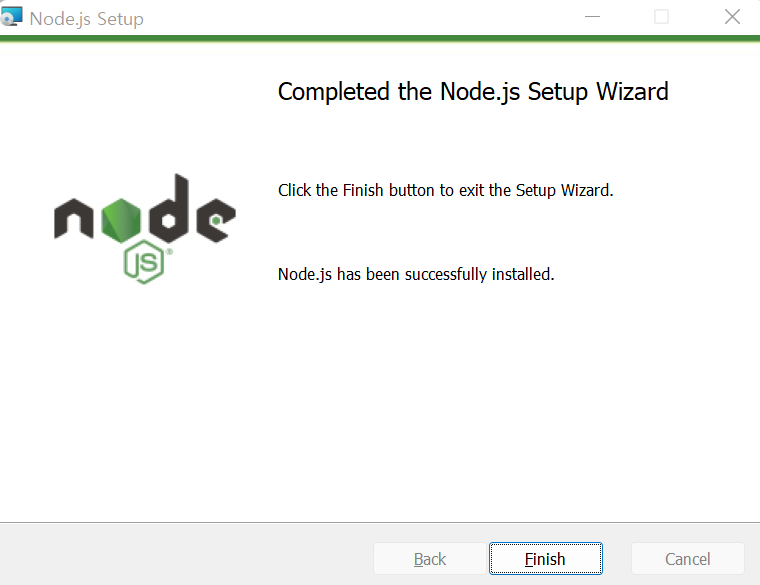This screenshot has height=585, width=760.
Task: Click the "Node.js has been successfully installed" message
Action: click(x=416, y=274)
